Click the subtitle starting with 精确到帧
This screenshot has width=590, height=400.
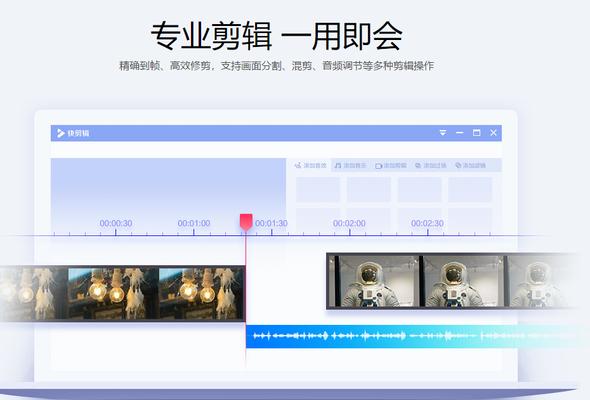(x=277, y=66)
